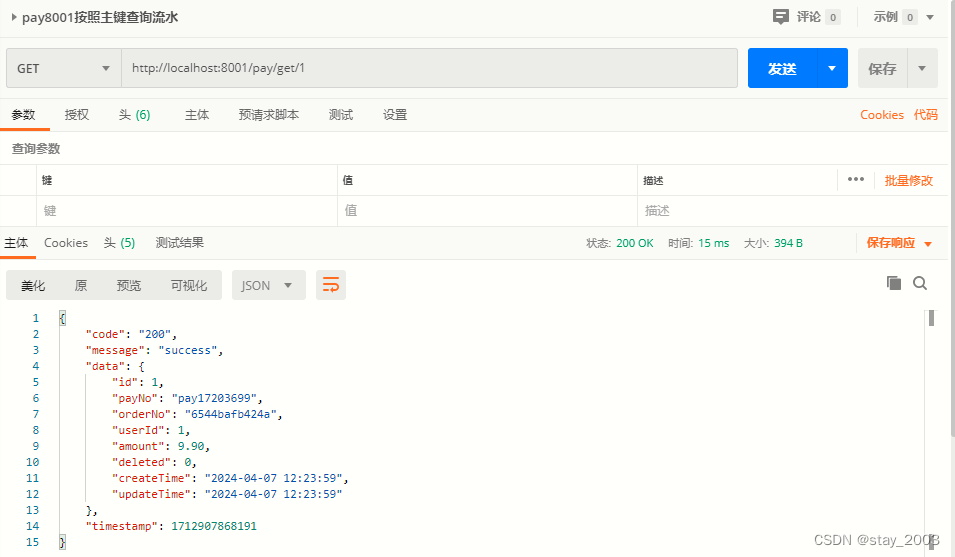Select the 可视化 visualize mode
This screenshot has width=955, height=557.
coord(189,286)
